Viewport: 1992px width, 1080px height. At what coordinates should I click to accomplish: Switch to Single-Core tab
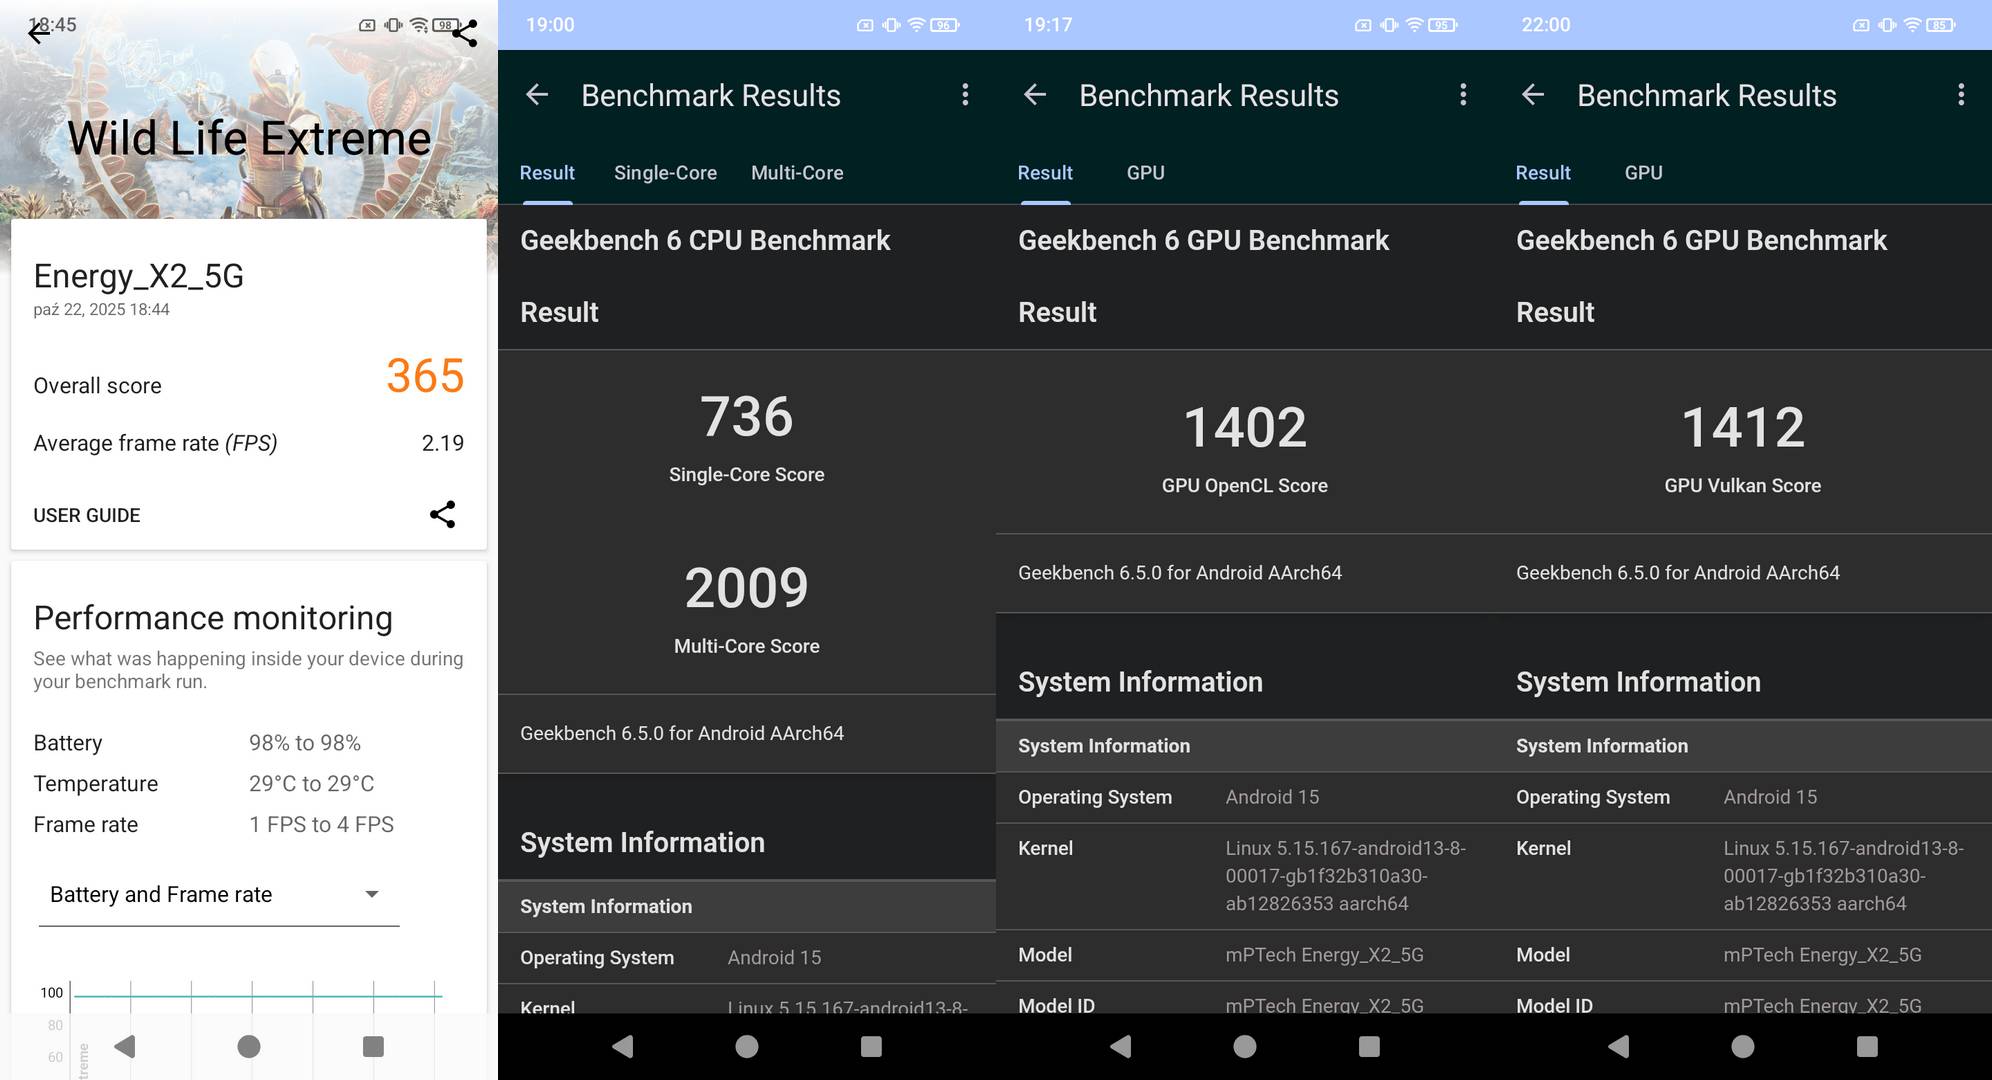pyautogui.click(x=665, y=173)
